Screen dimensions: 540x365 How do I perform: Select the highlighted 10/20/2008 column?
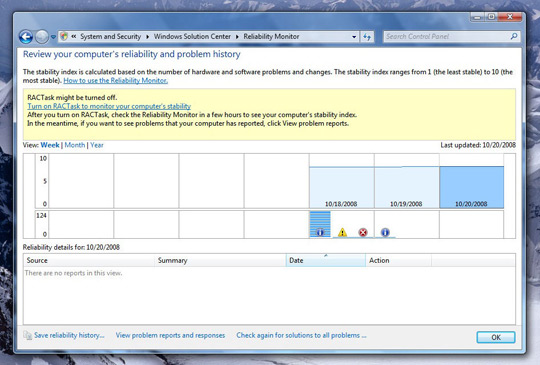(x=471, y=187)
